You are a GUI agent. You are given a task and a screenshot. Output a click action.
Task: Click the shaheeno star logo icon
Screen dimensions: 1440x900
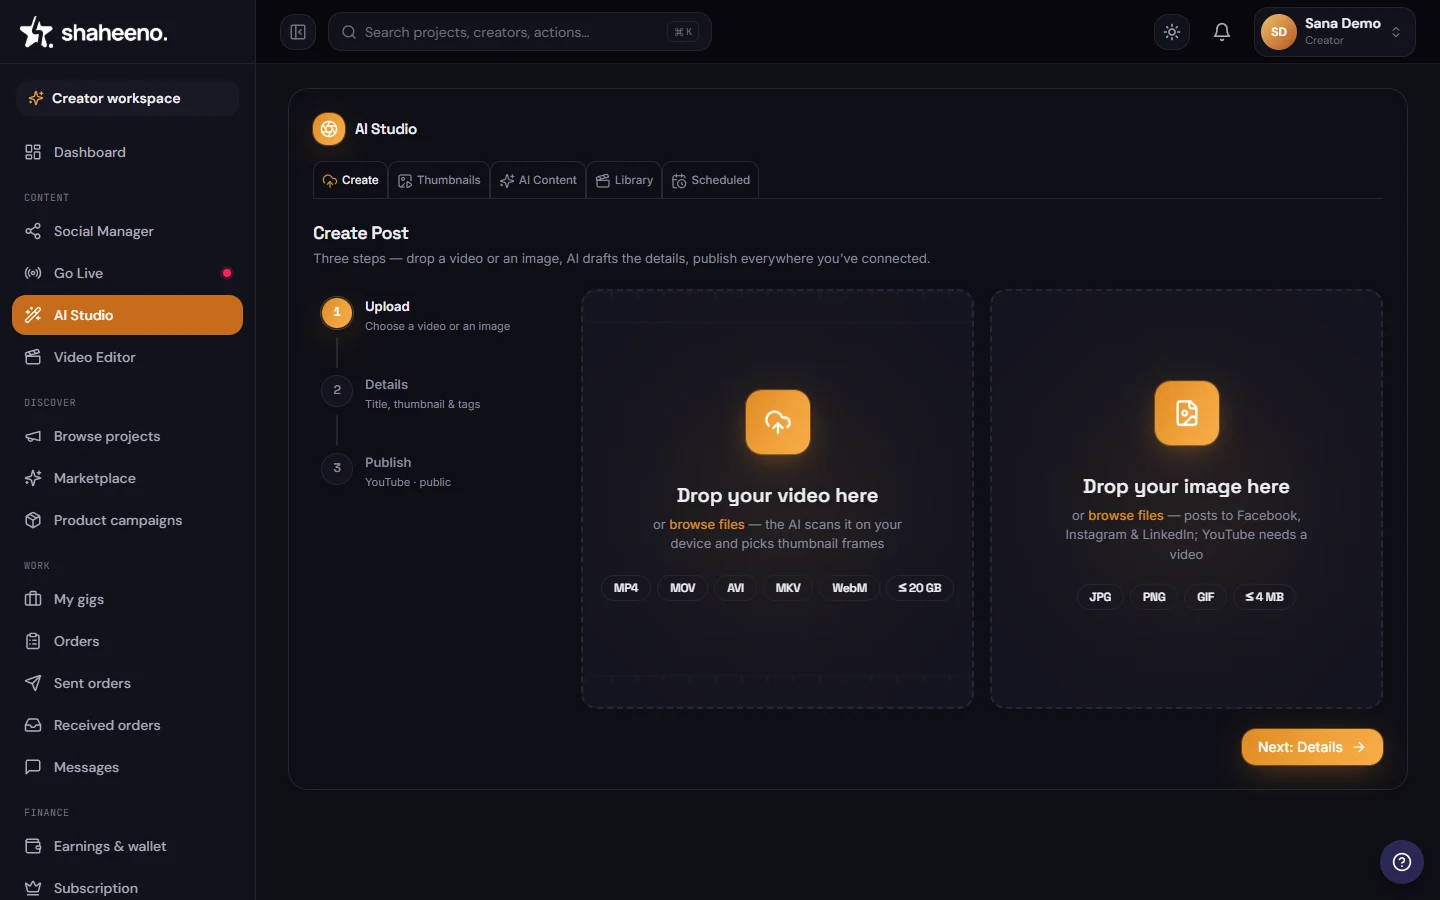(x=36, y=32)
